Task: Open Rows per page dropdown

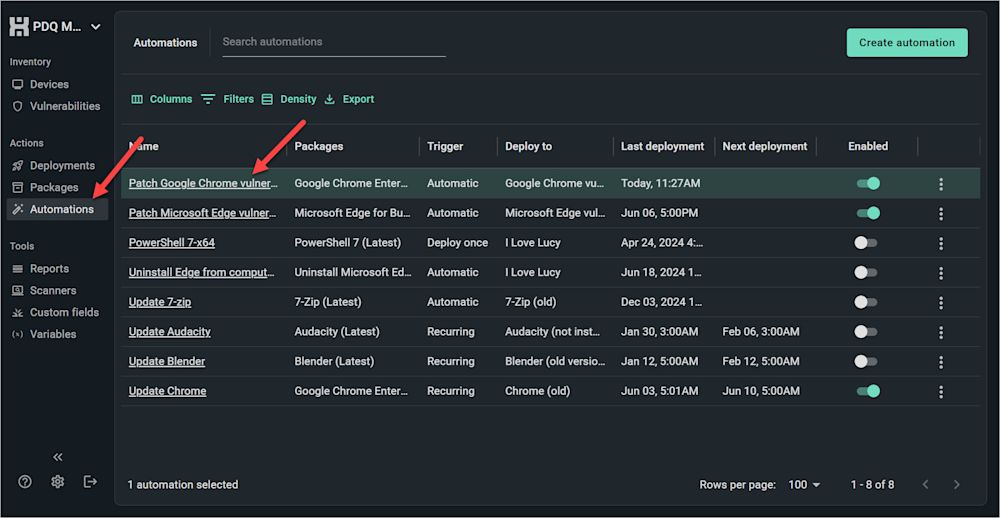Action: pyautogui.click(x=804, y=485)
